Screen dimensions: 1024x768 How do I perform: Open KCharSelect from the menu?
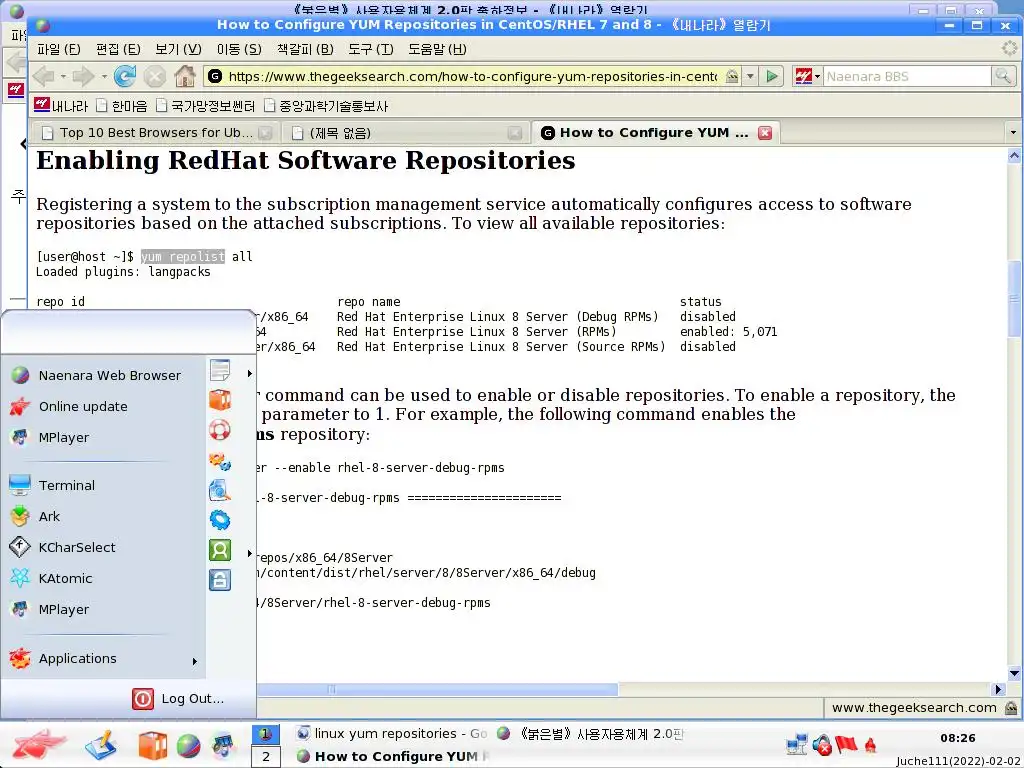(x=103, y=547)
